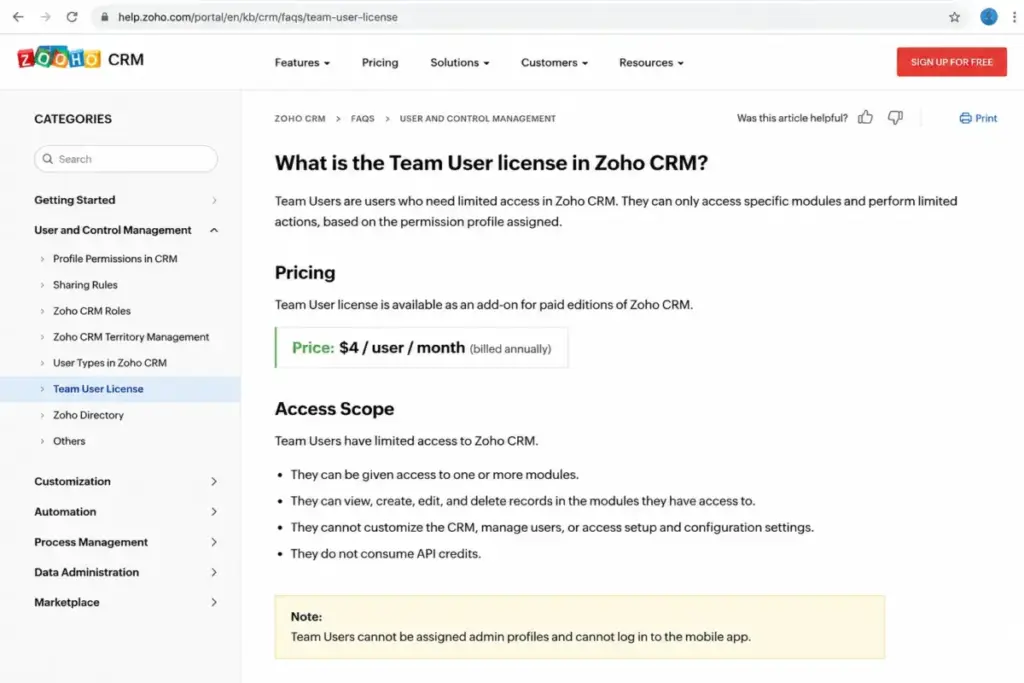Open the Features dropdown menu
The image size is (1024, 683).
click(x=302, y=63)
